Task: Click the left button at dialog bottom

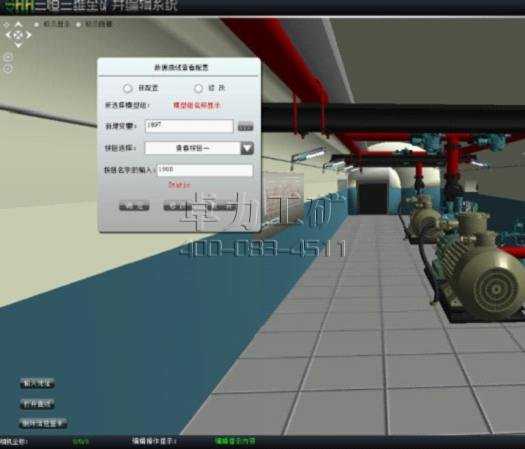Action: click(134, 206)
